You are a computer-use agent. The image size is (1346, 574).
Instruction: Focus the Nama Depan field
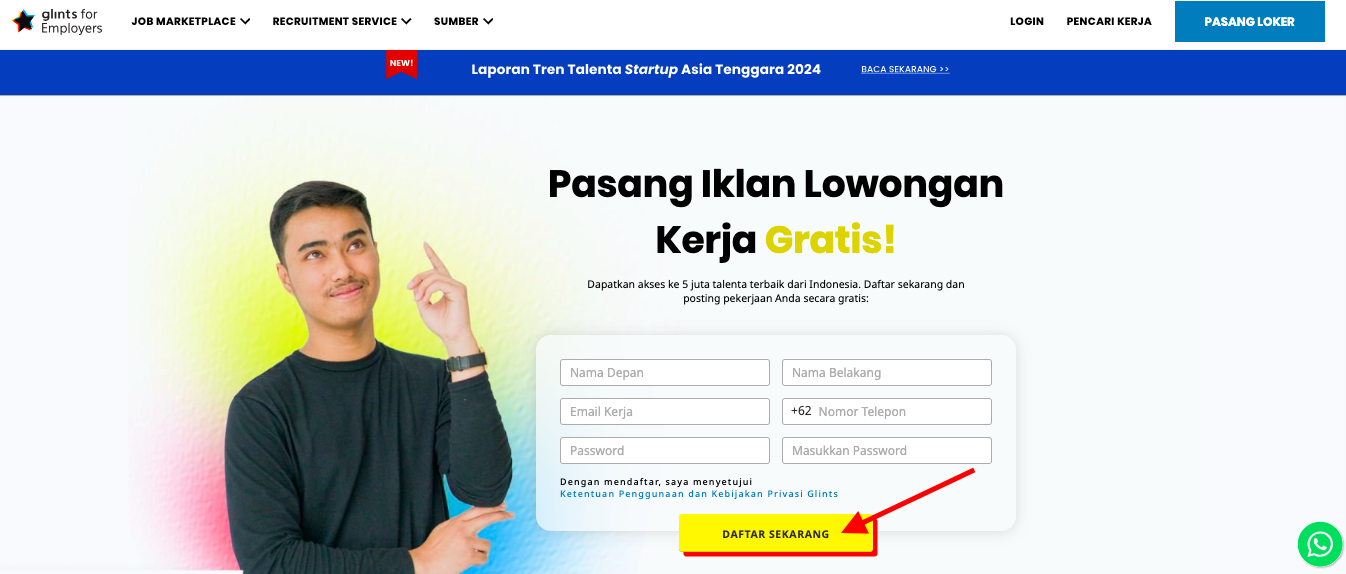(665, 372)
